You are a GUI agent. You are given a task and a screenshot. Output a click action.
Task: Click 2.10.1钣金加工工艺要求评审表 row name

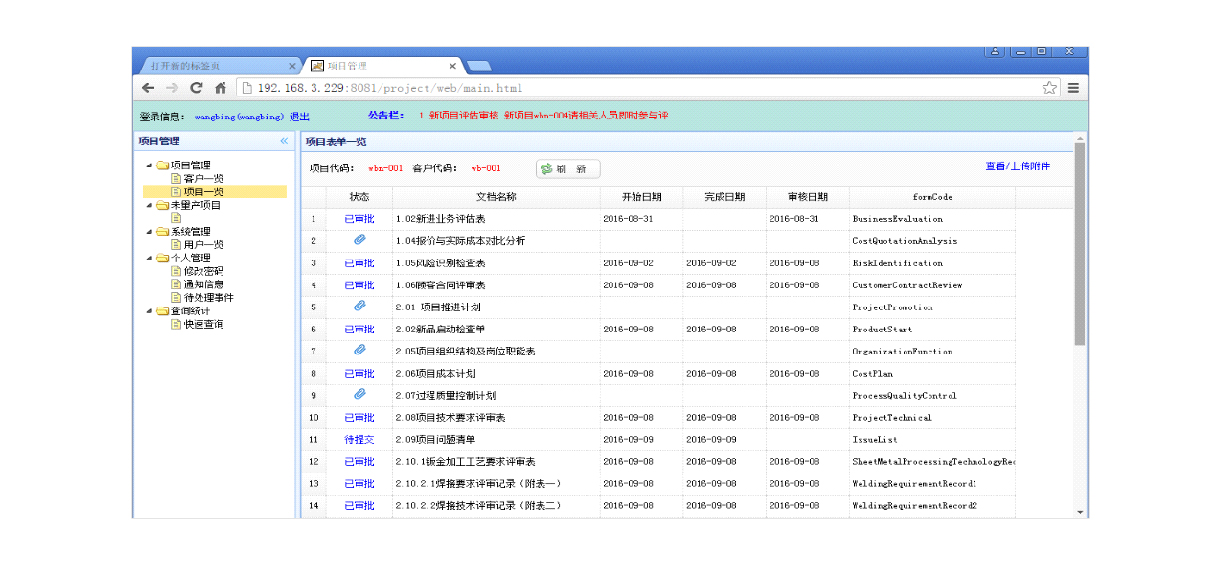tap(465, 461)
